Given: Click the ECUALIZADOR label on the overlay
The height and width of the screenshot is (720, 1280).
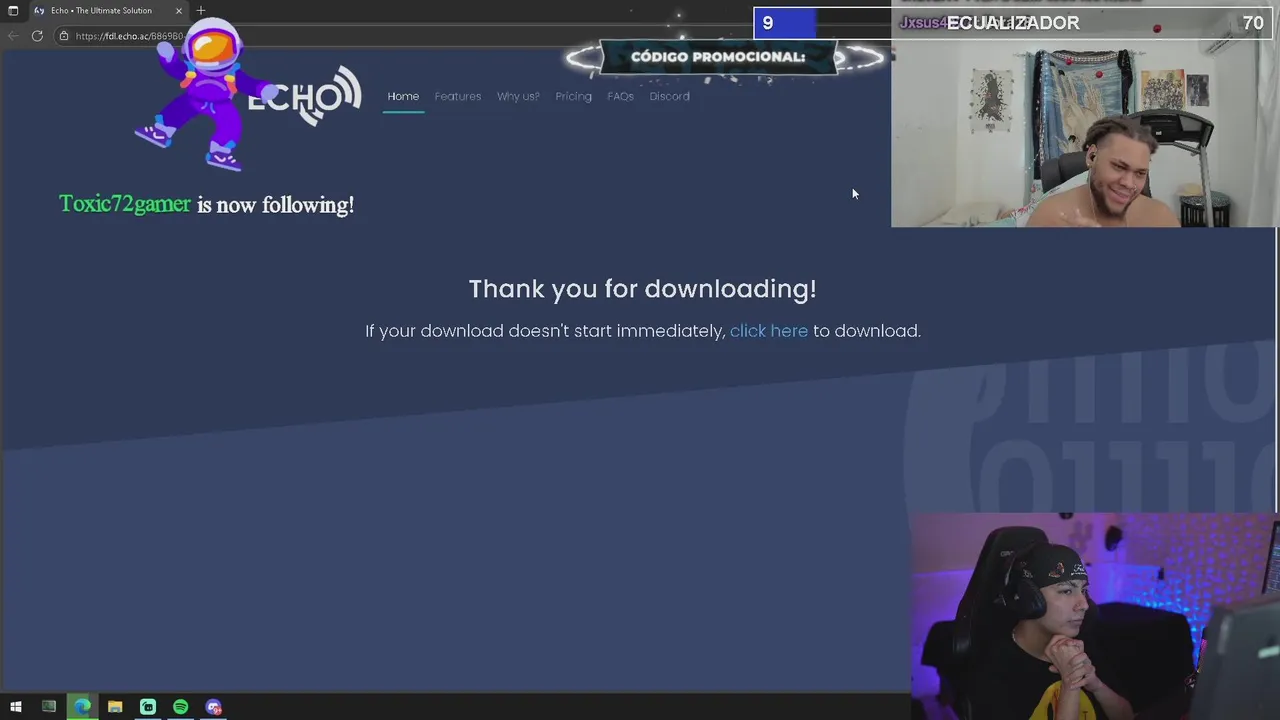Looking at the screenshot, I should pyautogui.click(x=1013, y=22).
